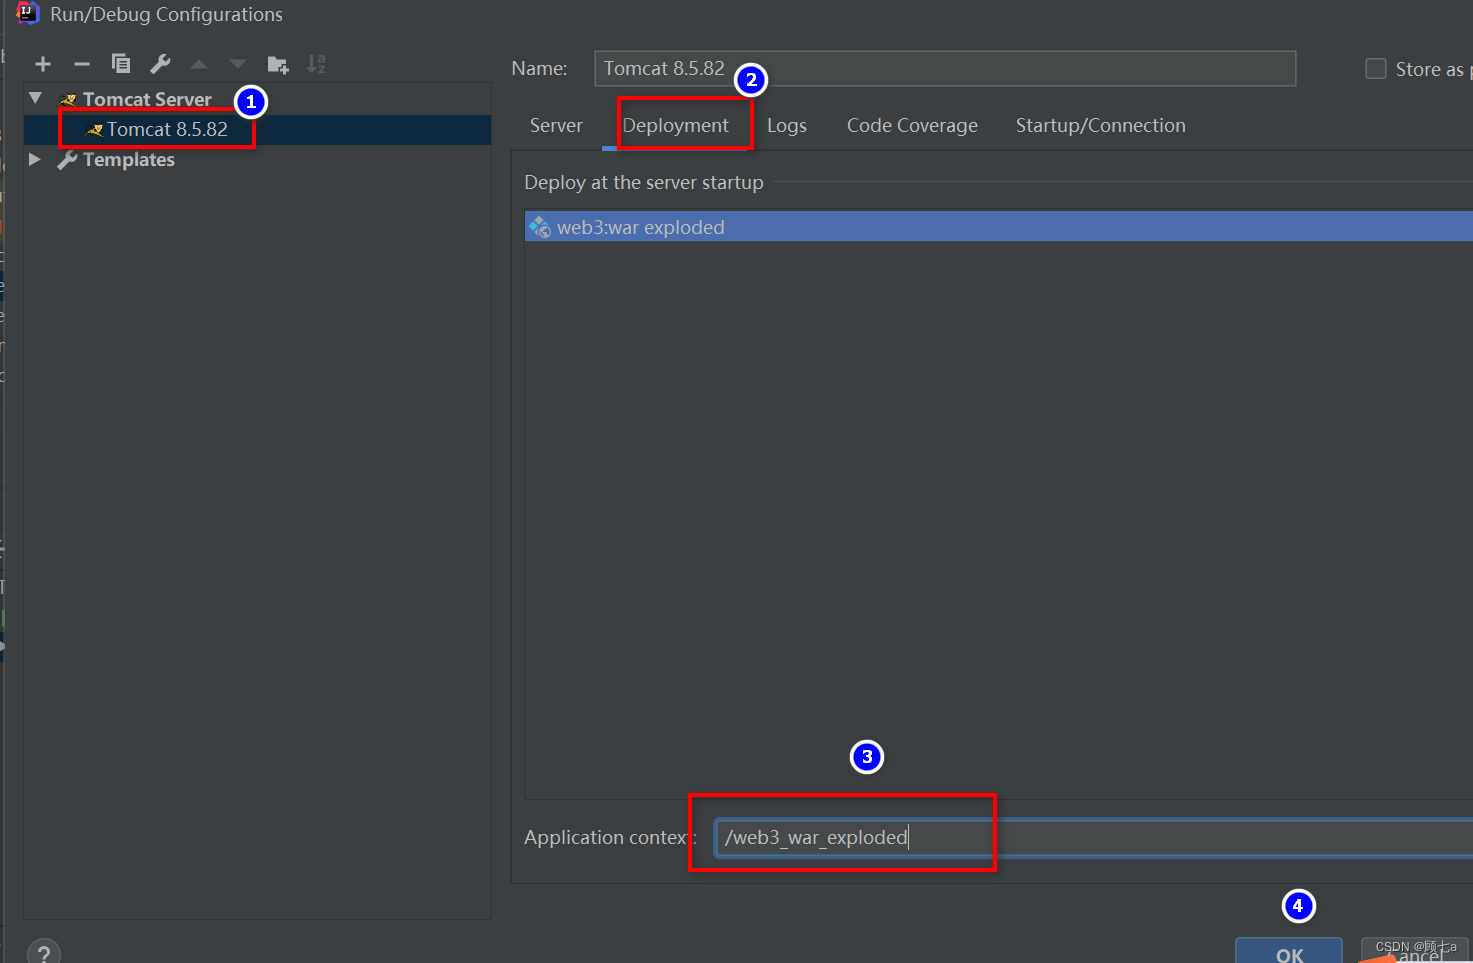Enable the Store as project file checkbox
Image resolution: width=1473 pixels, height=963 pixels.
1376,68
